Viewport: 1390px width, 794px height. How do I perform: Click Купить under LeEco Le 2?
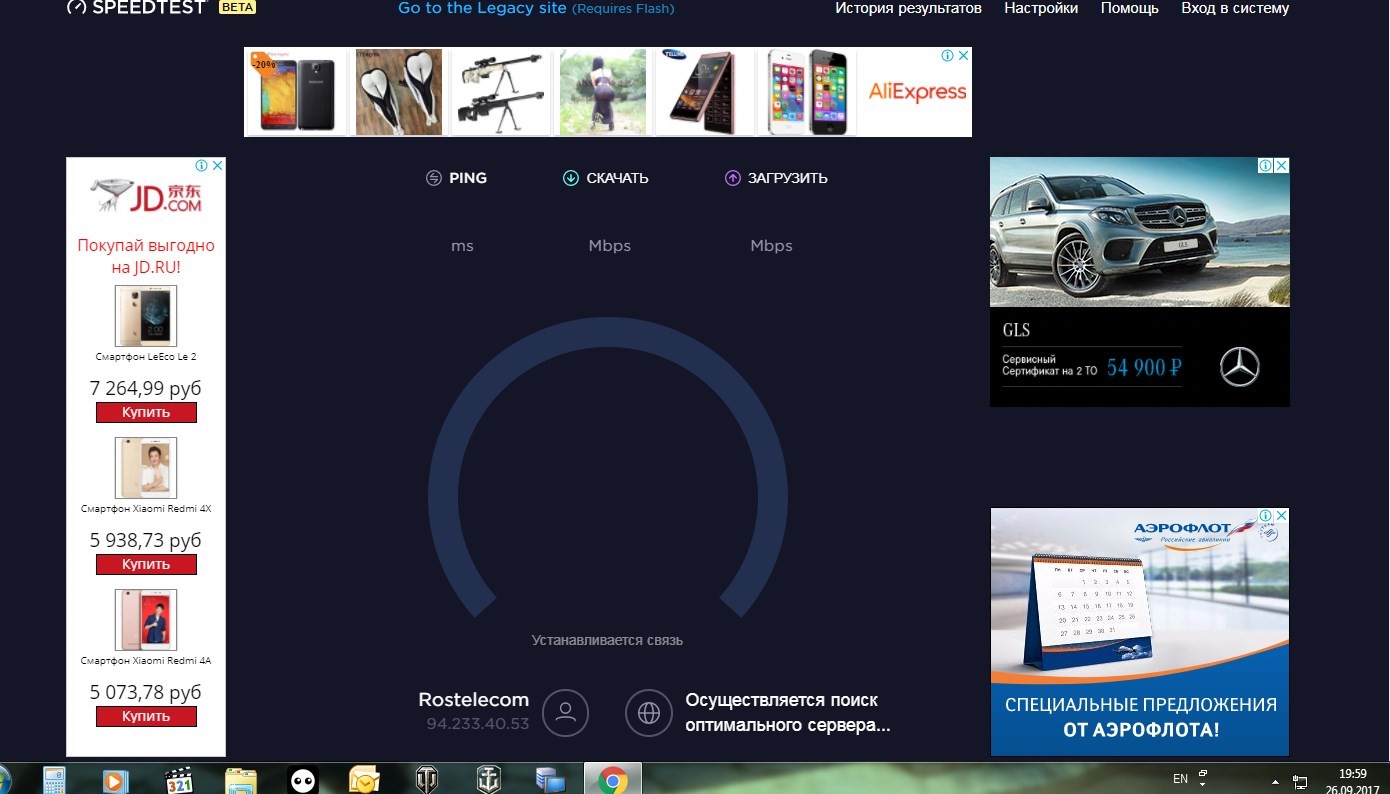146,412
